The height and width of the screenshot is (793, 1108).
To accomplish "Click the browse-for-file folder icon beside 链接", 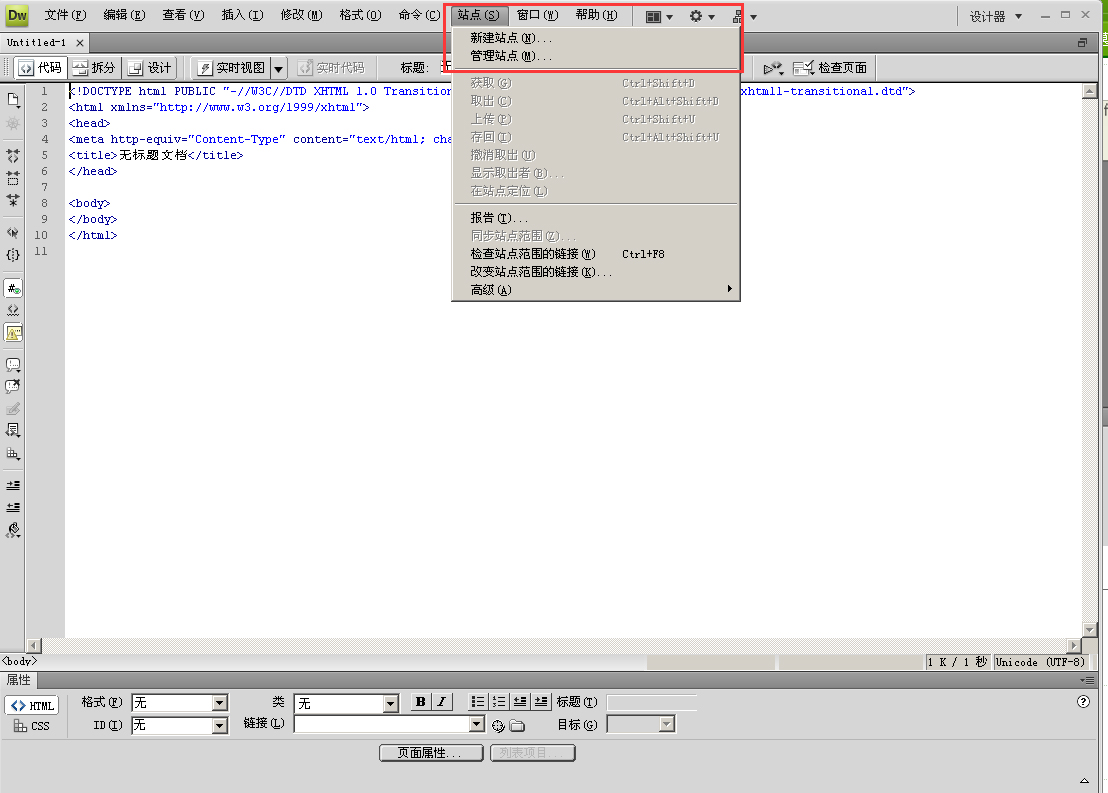I will click(517, 725).
